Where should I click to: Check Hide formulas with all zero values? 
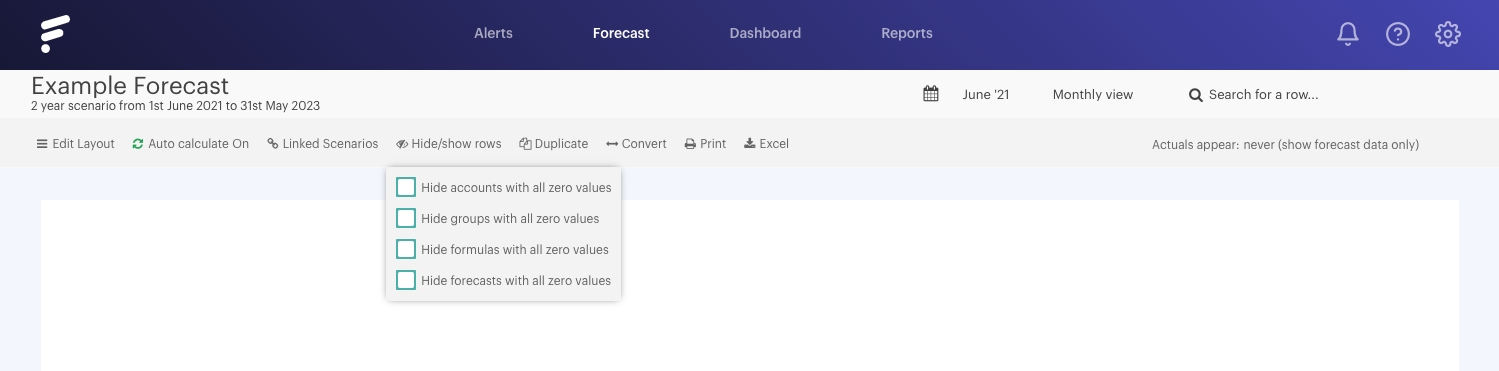tap(406, 249)
